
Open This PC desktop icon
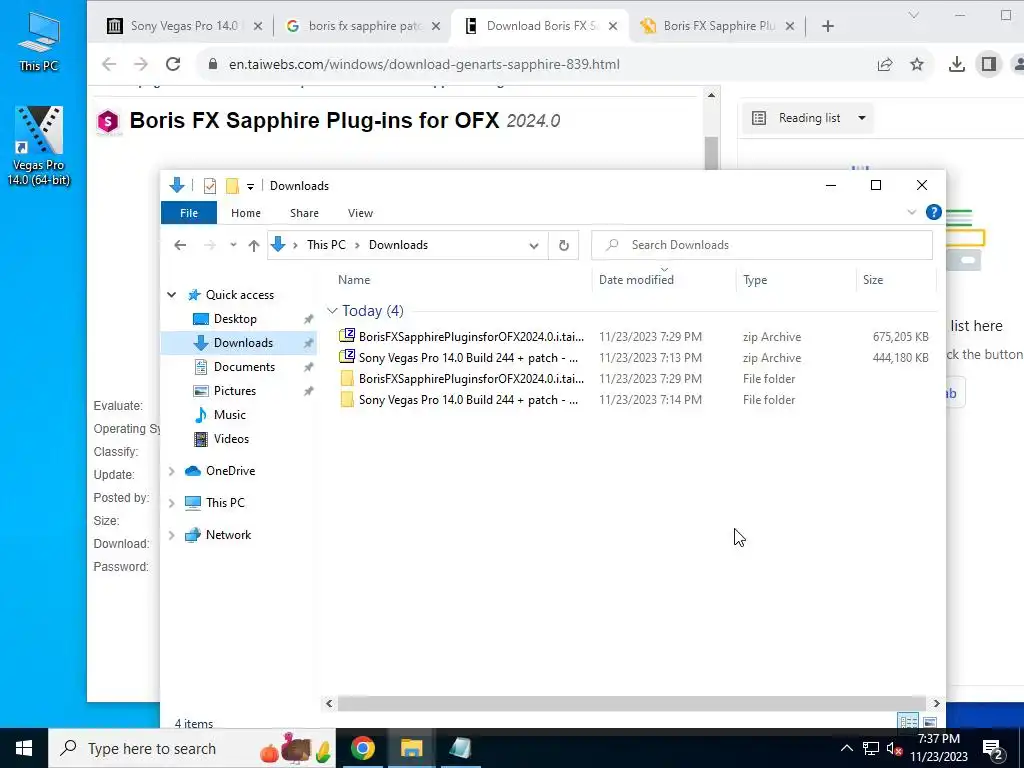(39, 40)
